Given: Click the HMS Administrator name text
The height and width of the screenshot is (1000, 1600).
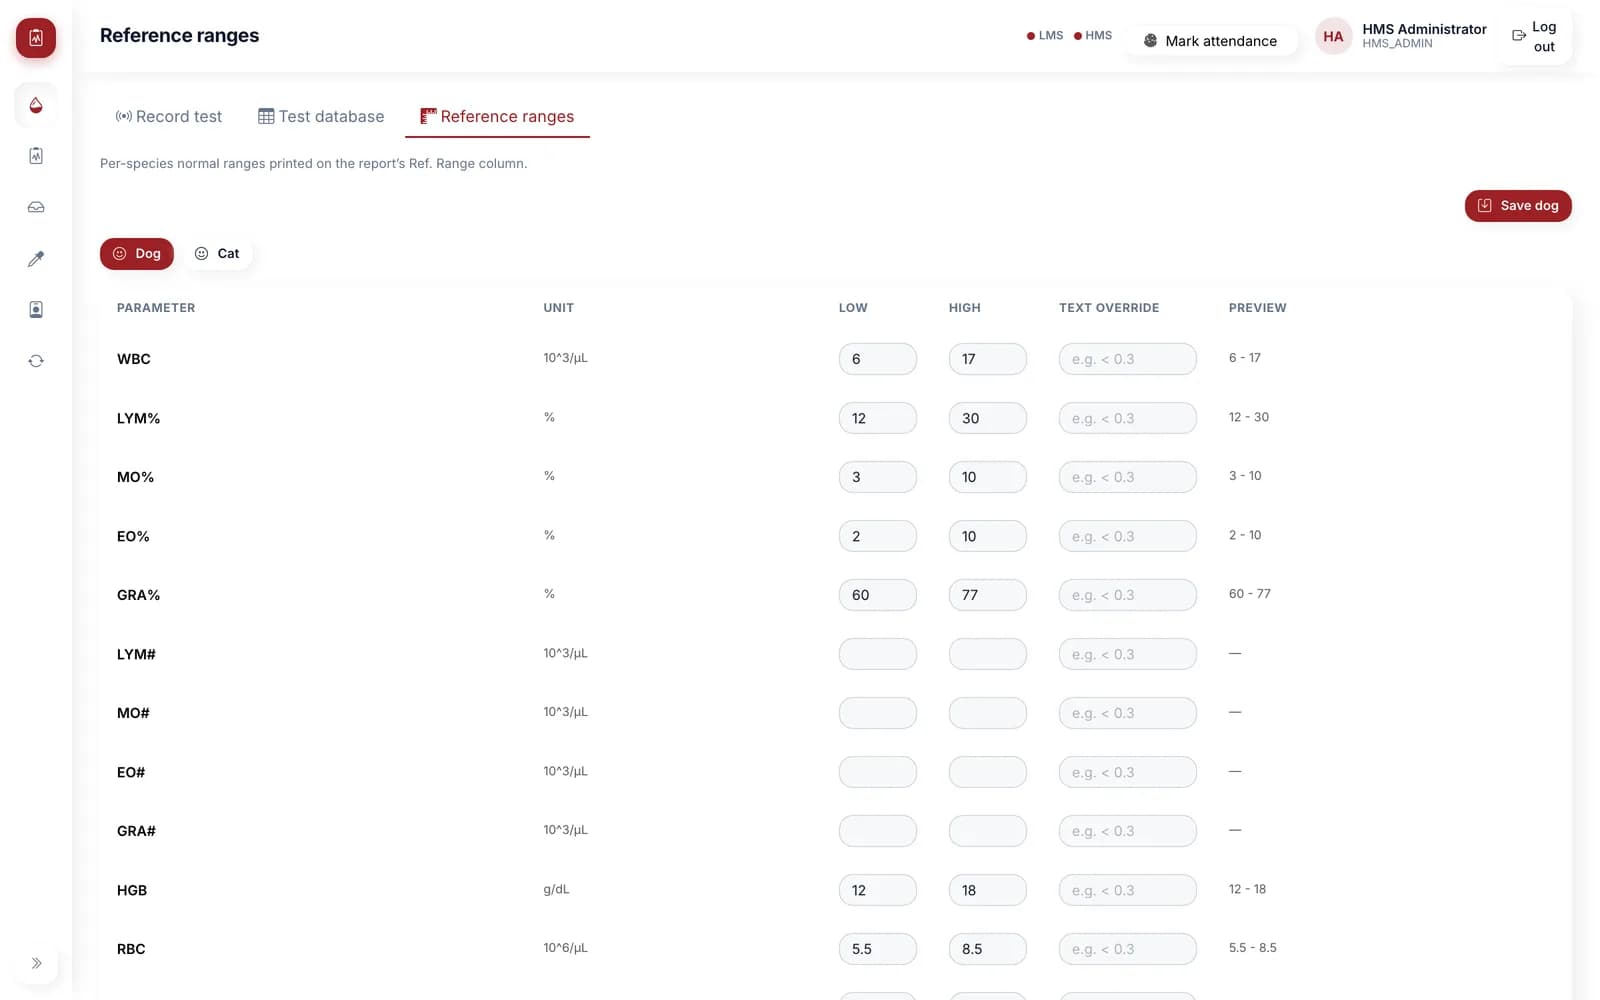Looking at the screenshot, I should click(x=1424, y=29).
